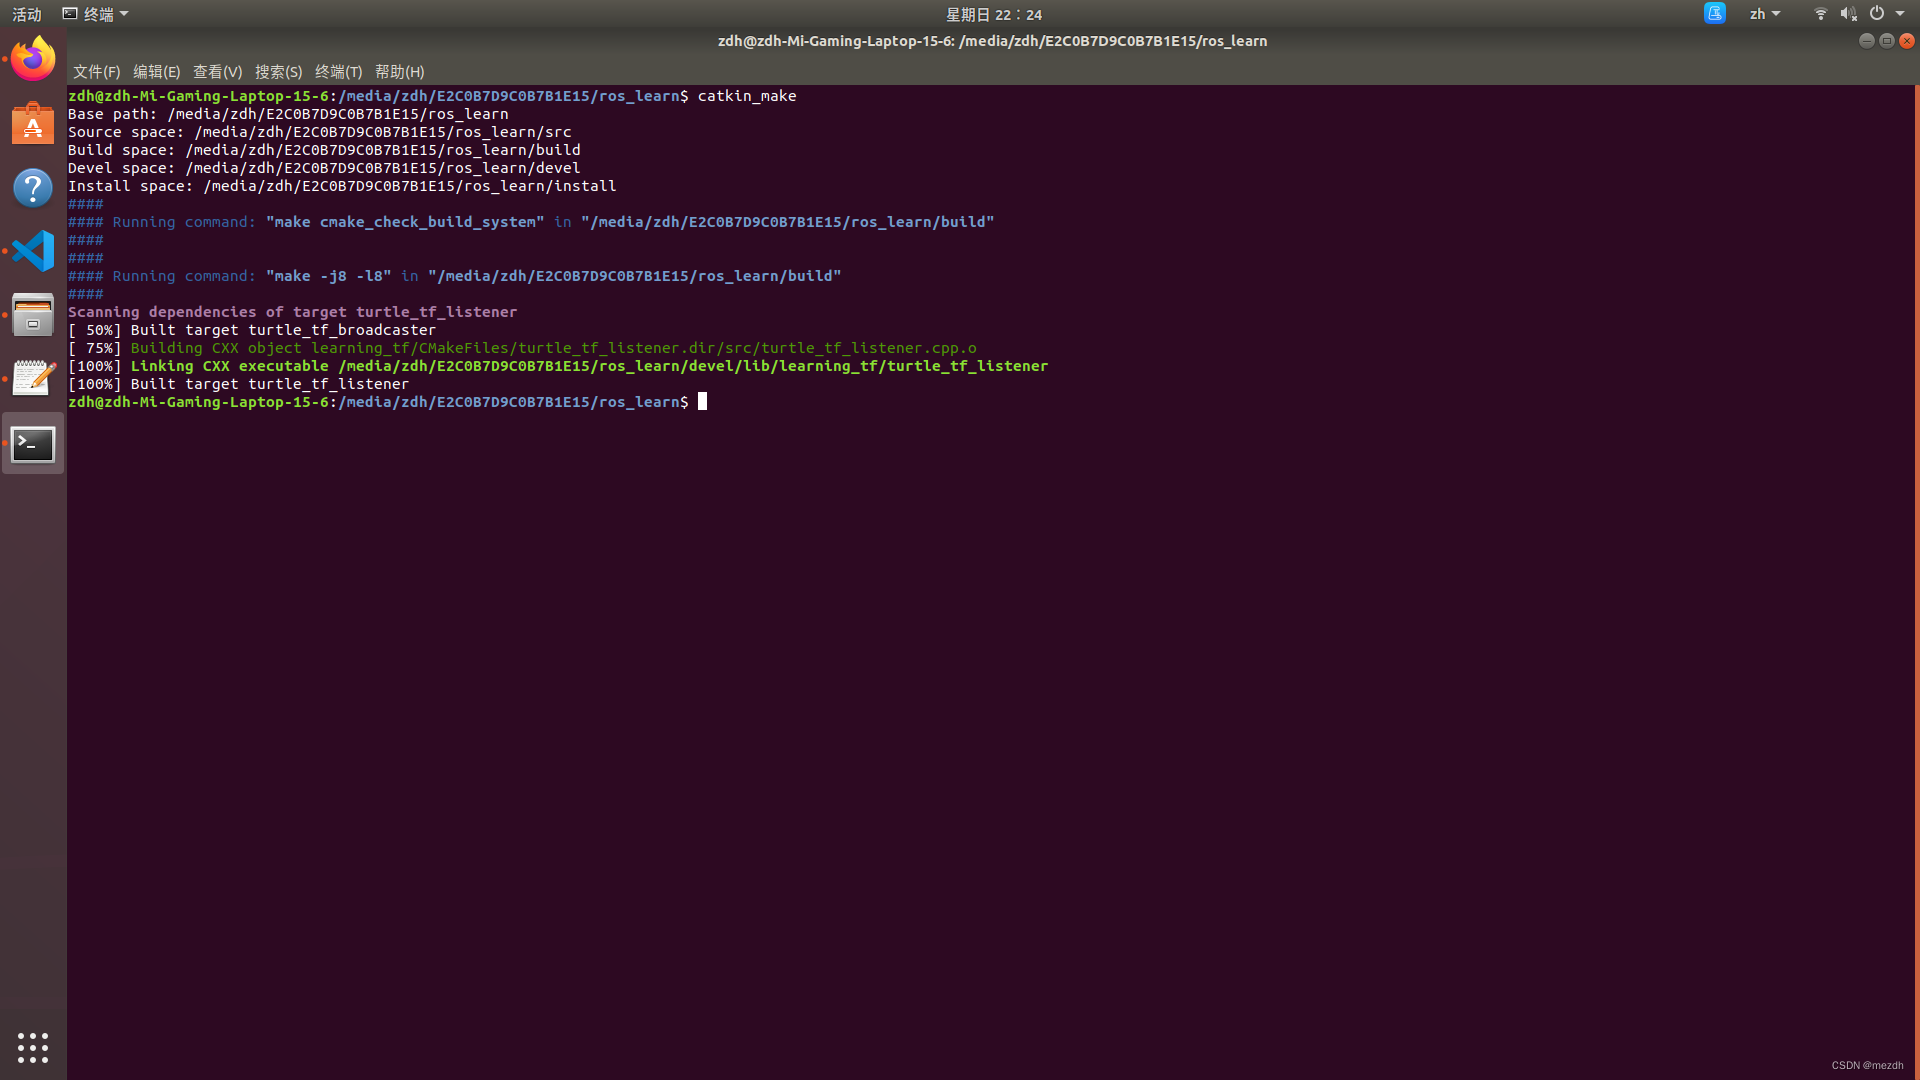Click '[100%] Built target turtle_tf_listener' line
1920x1080 pixels.
[239, 384]
